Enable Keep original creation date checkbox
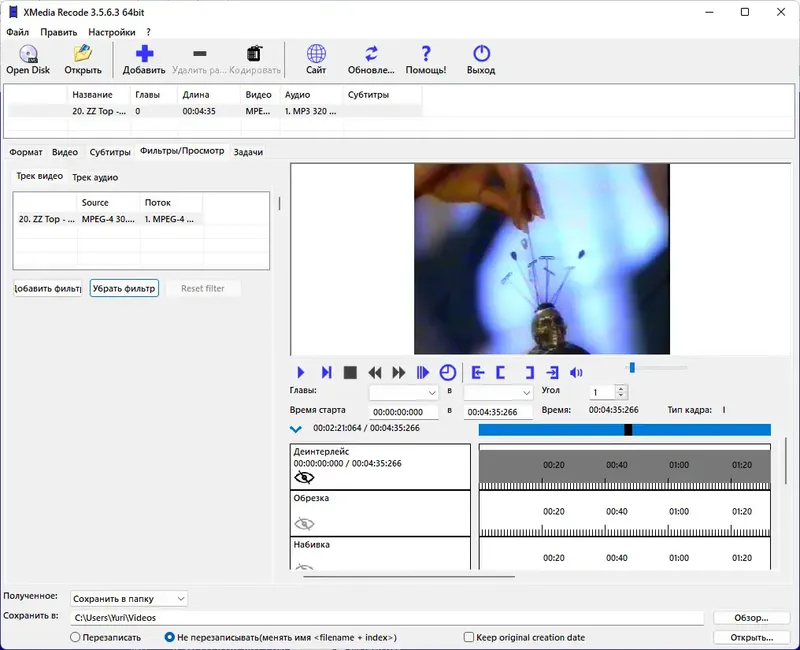Viewport: 800px width, 650px height. [470, 637]
